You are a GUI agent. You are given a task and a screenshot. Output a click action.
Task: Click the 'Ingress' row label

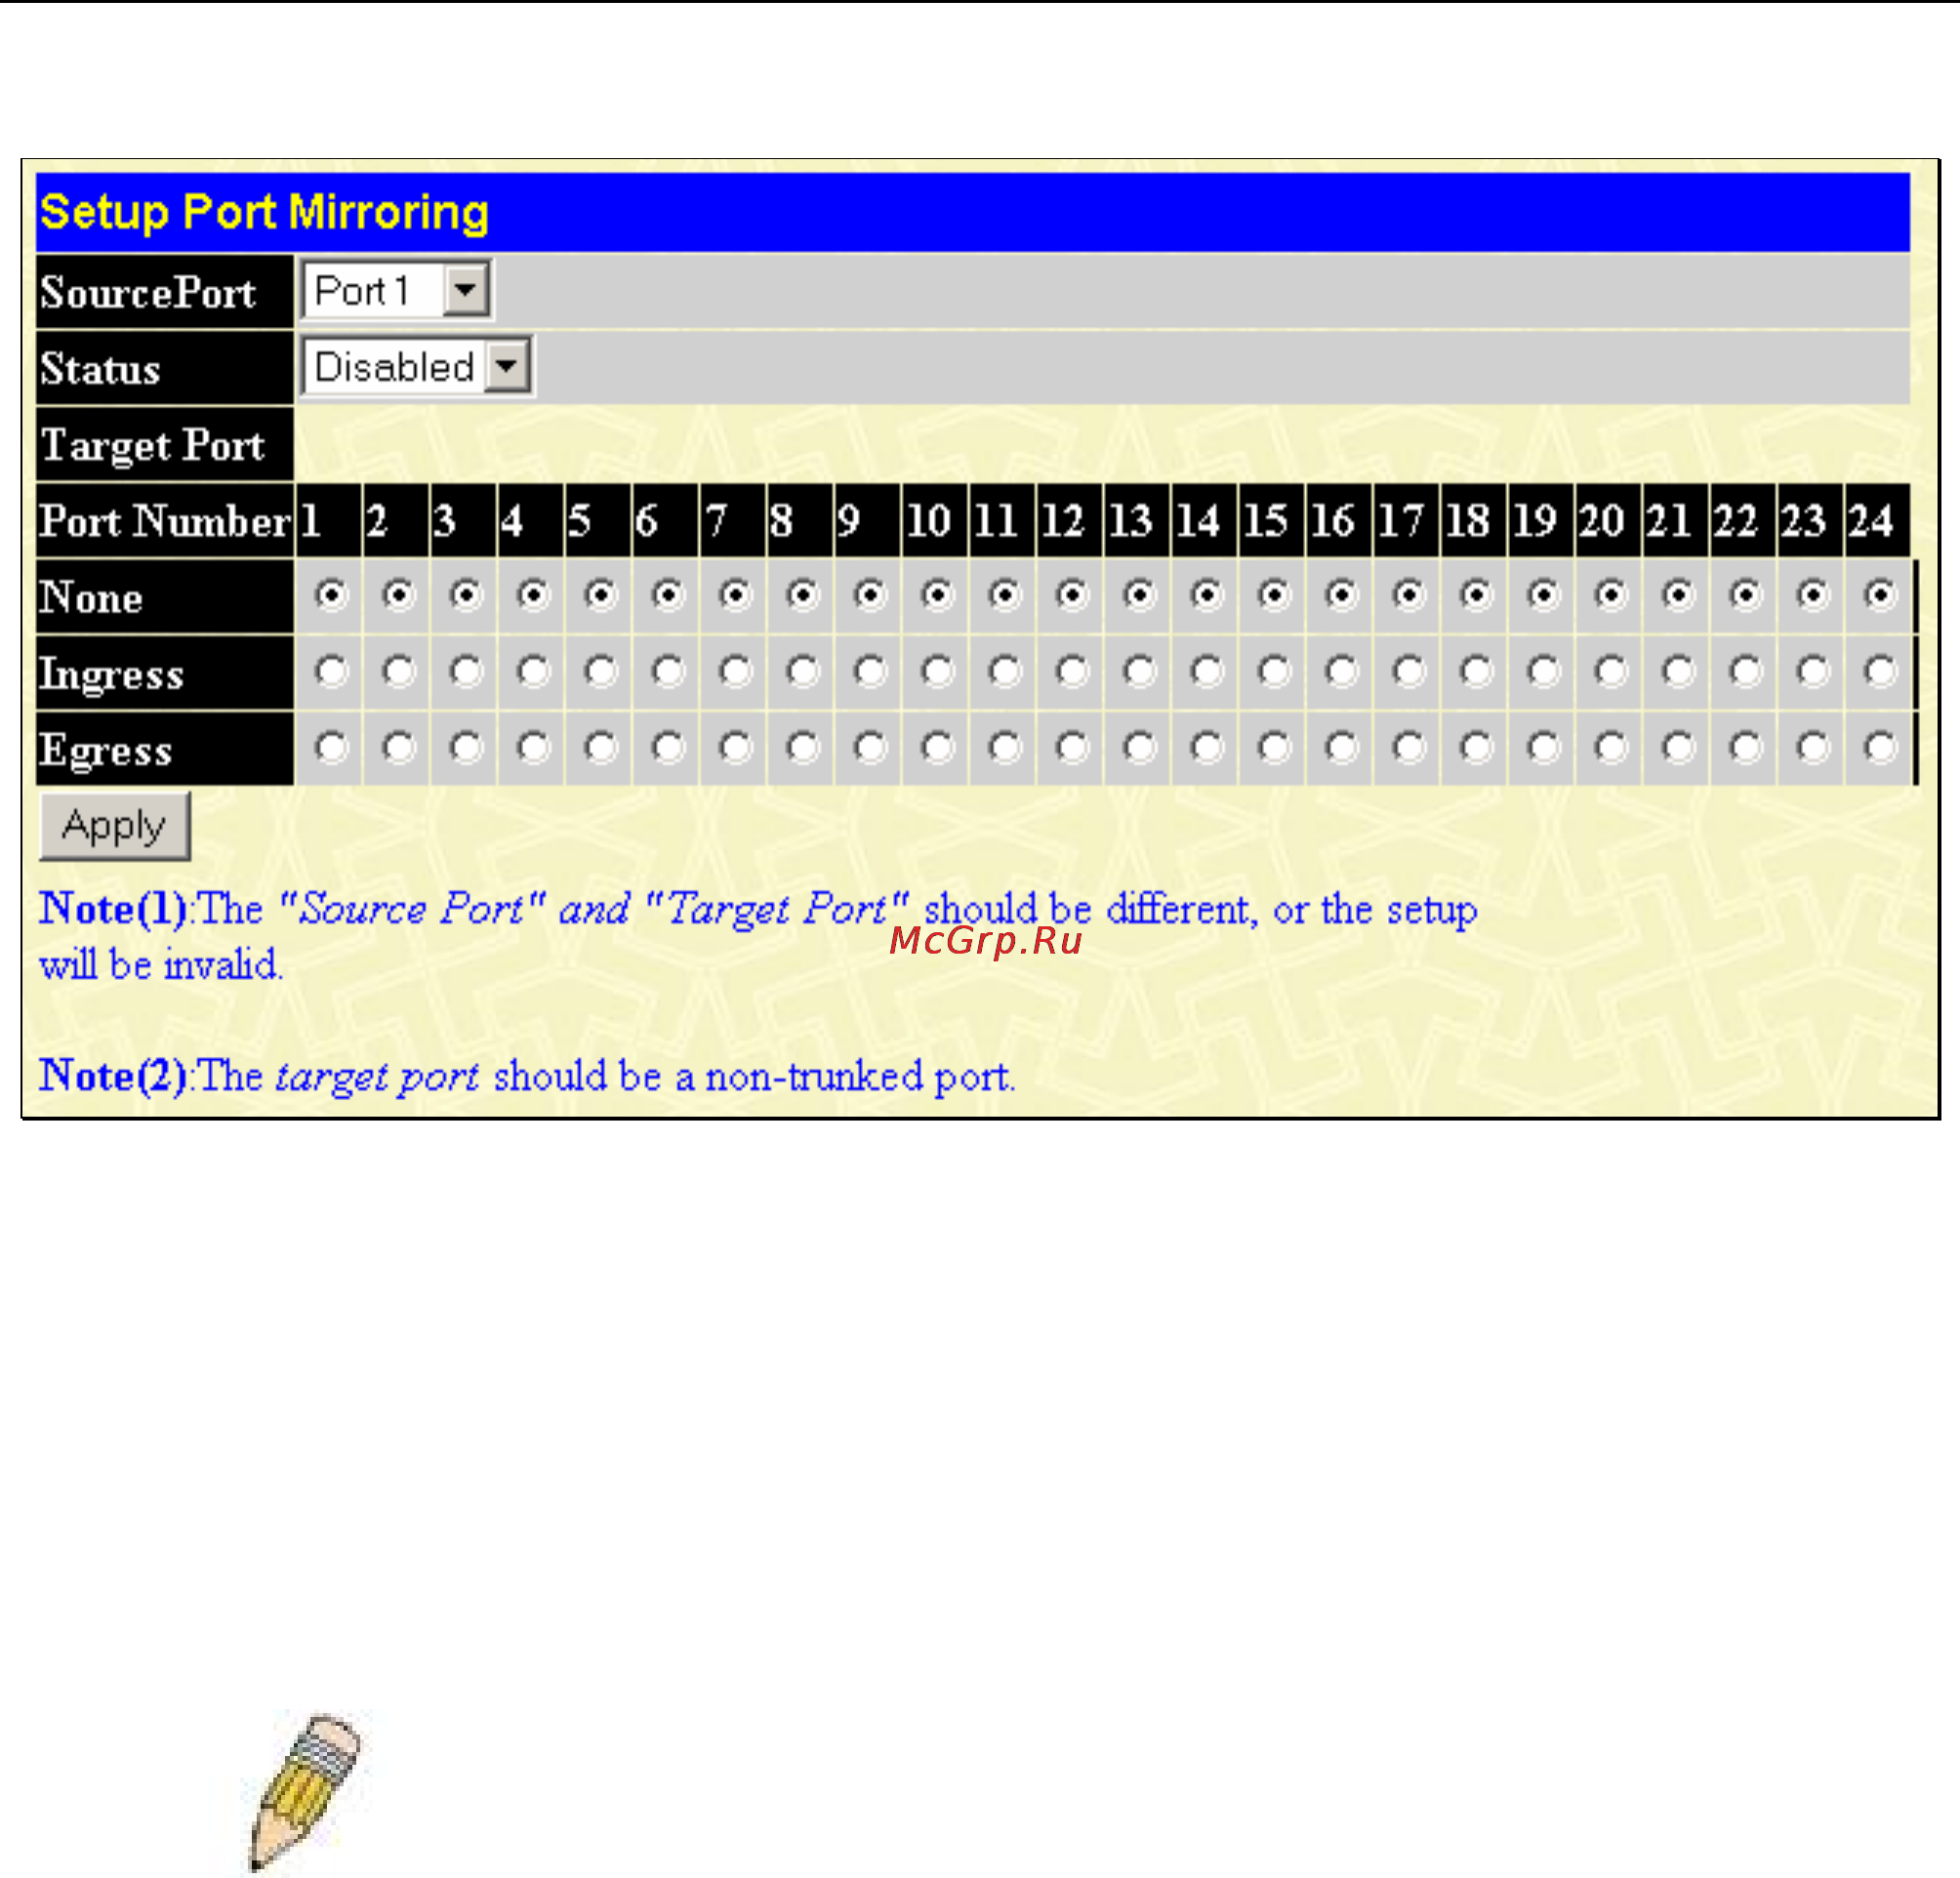(x=111, y=675)
